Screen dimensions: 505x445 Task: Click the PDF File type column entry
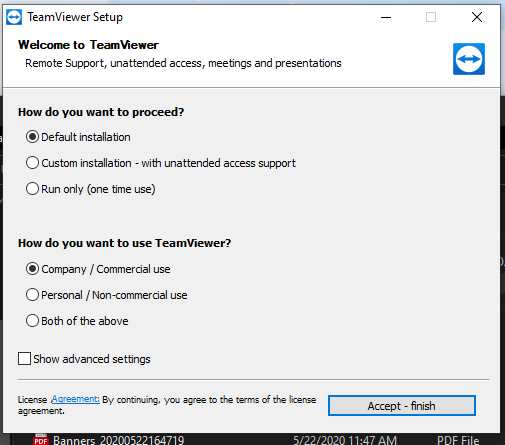(x=458, y=440)
